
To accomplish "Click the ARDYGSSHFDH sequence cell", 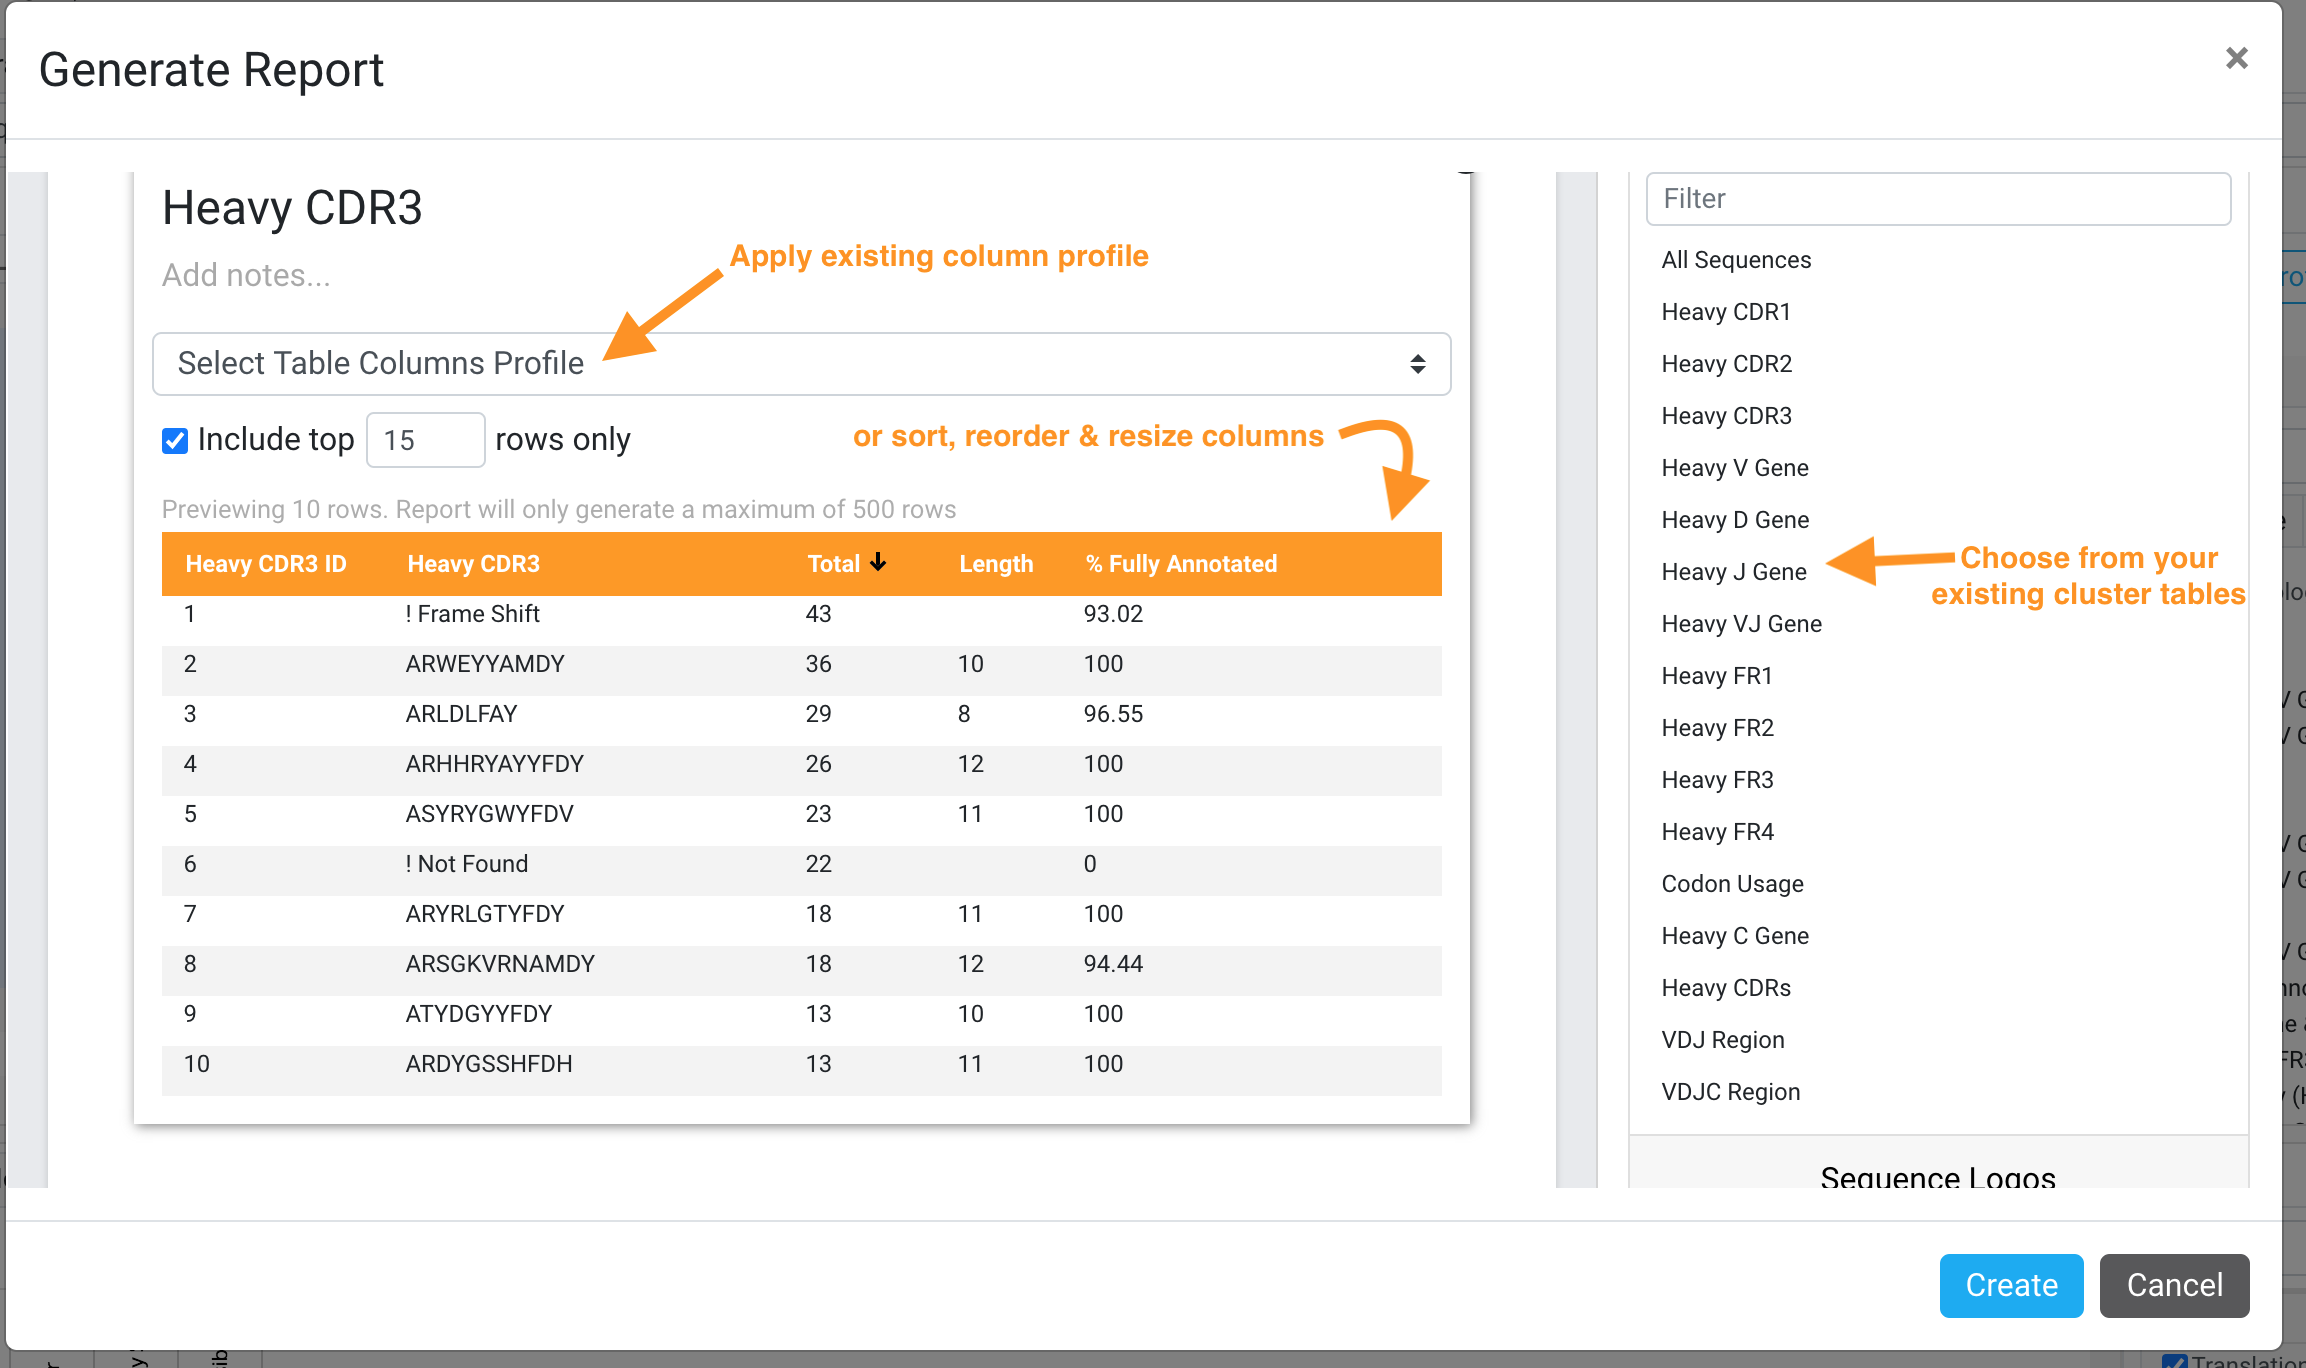I will click(488, 1064).
